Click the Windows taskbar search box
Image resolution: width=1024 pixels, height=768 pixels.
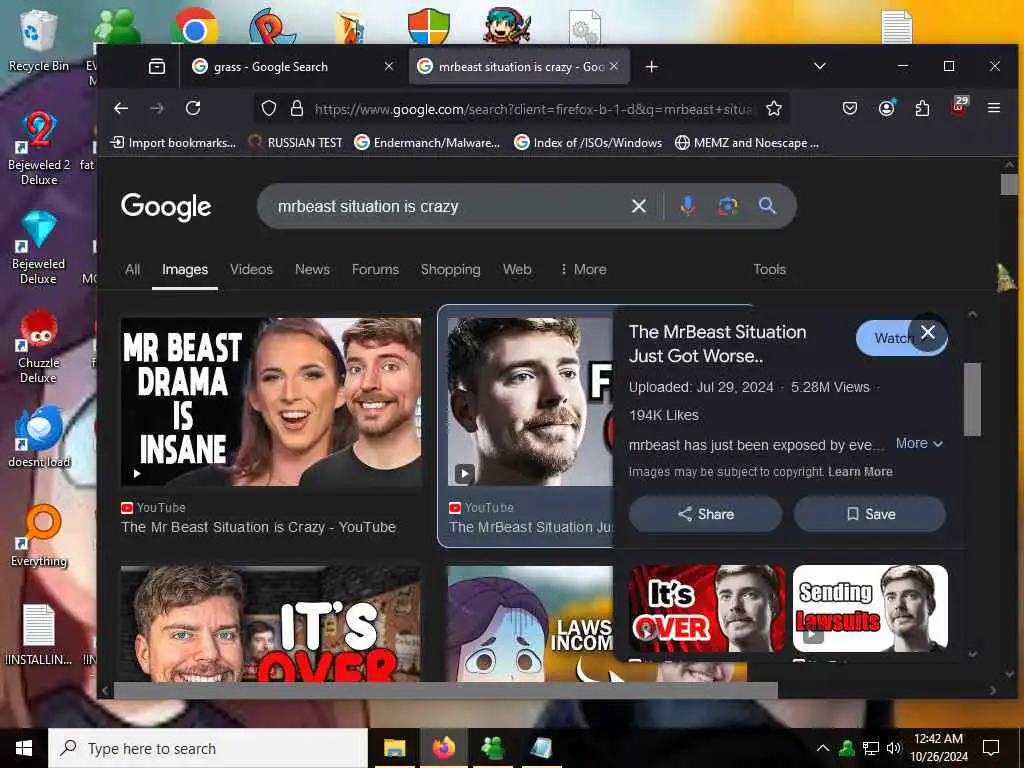point(208,748)
